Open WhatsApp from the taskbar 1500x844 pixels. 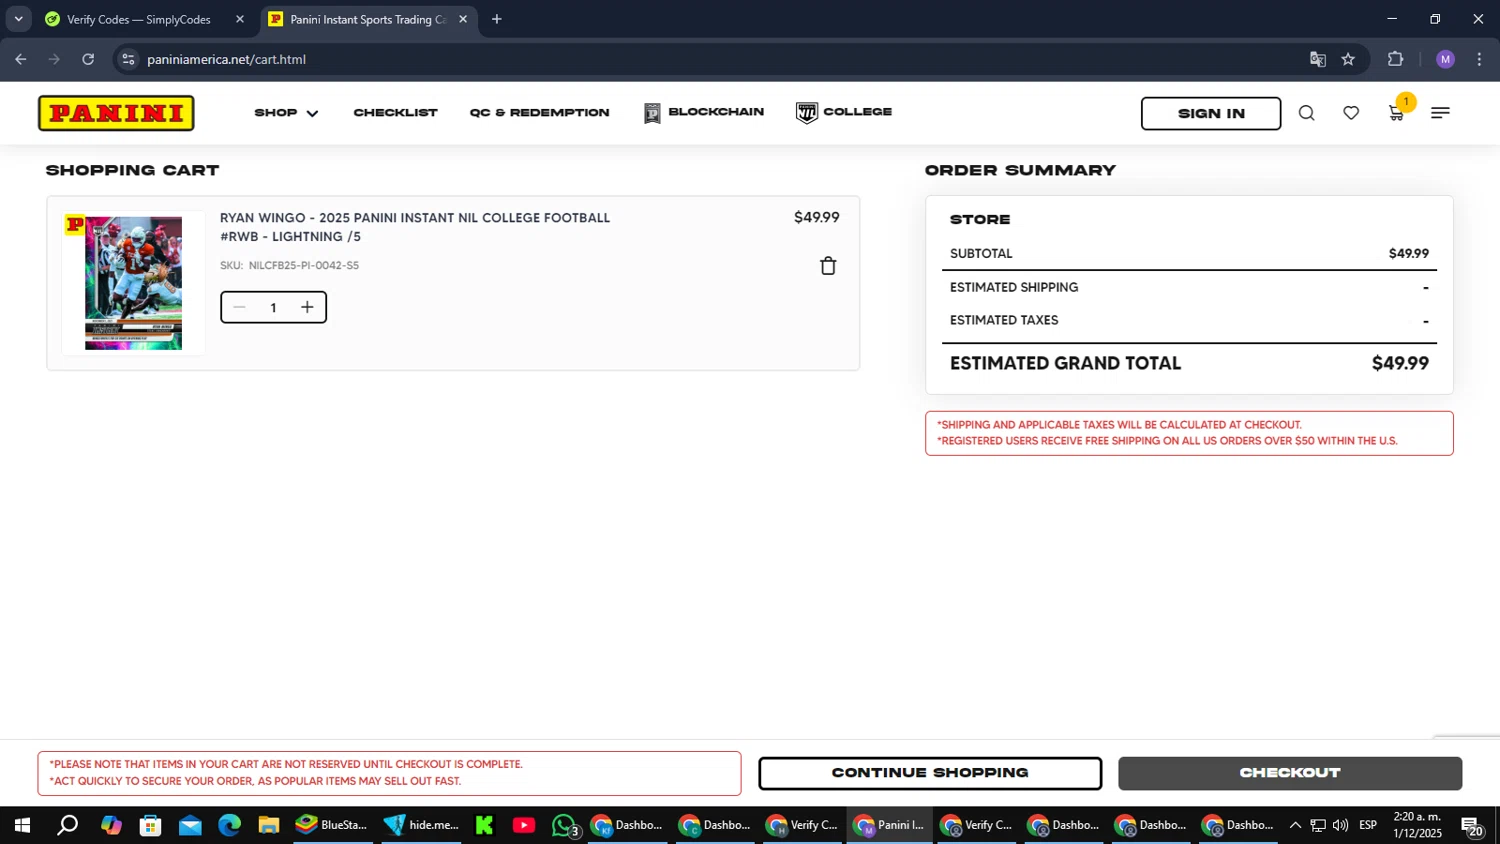[x=564, y=825]
